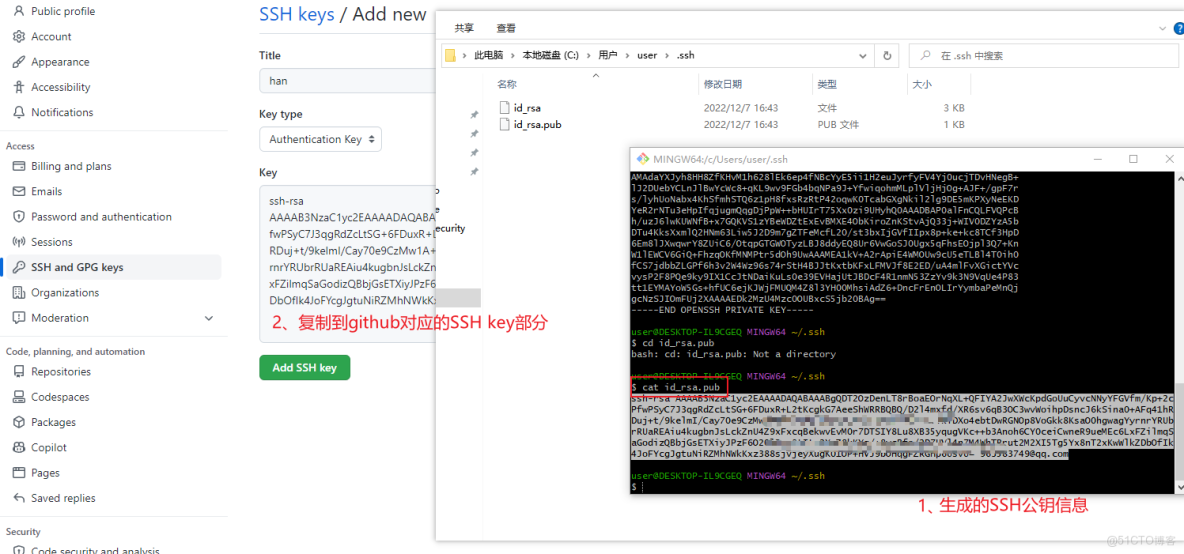The image size is (1184, 554).
Task: Open the Key type Authentication Key dropdown
Action: (320, 139)
